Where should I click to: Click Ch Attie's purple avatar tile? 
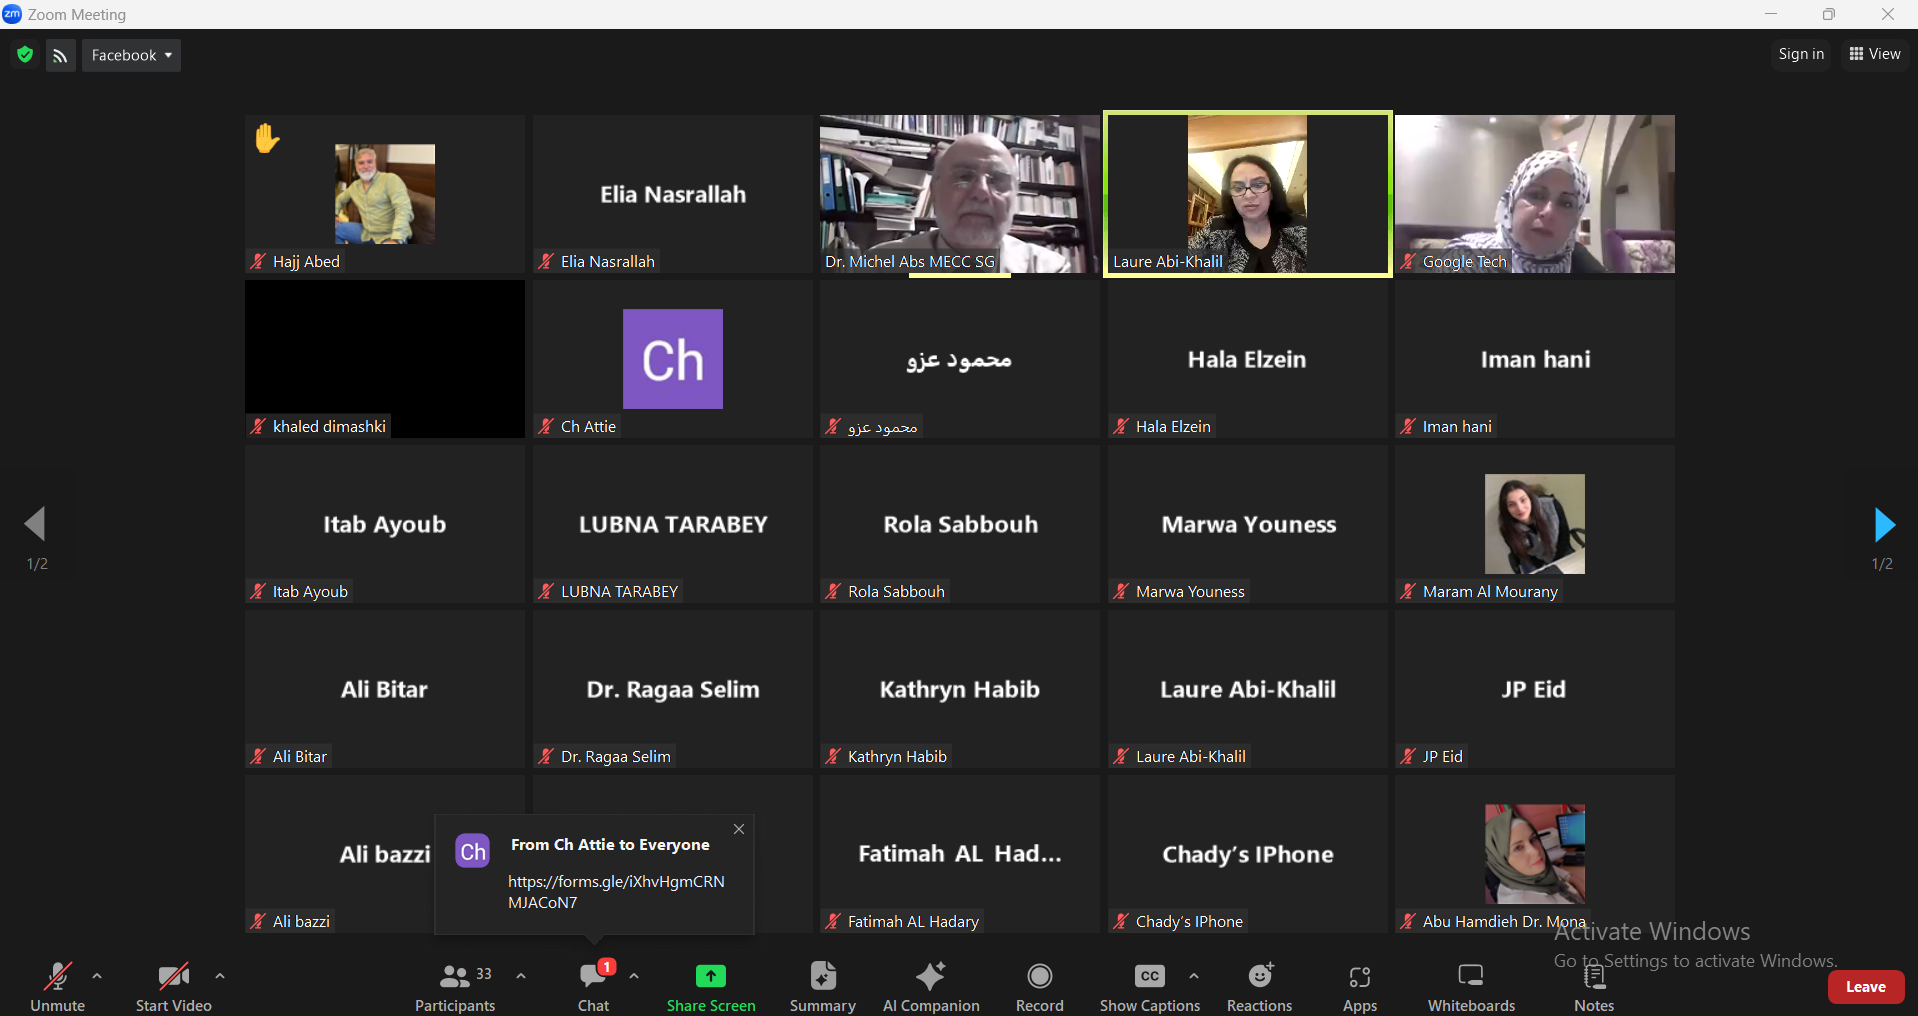point(673,359)
